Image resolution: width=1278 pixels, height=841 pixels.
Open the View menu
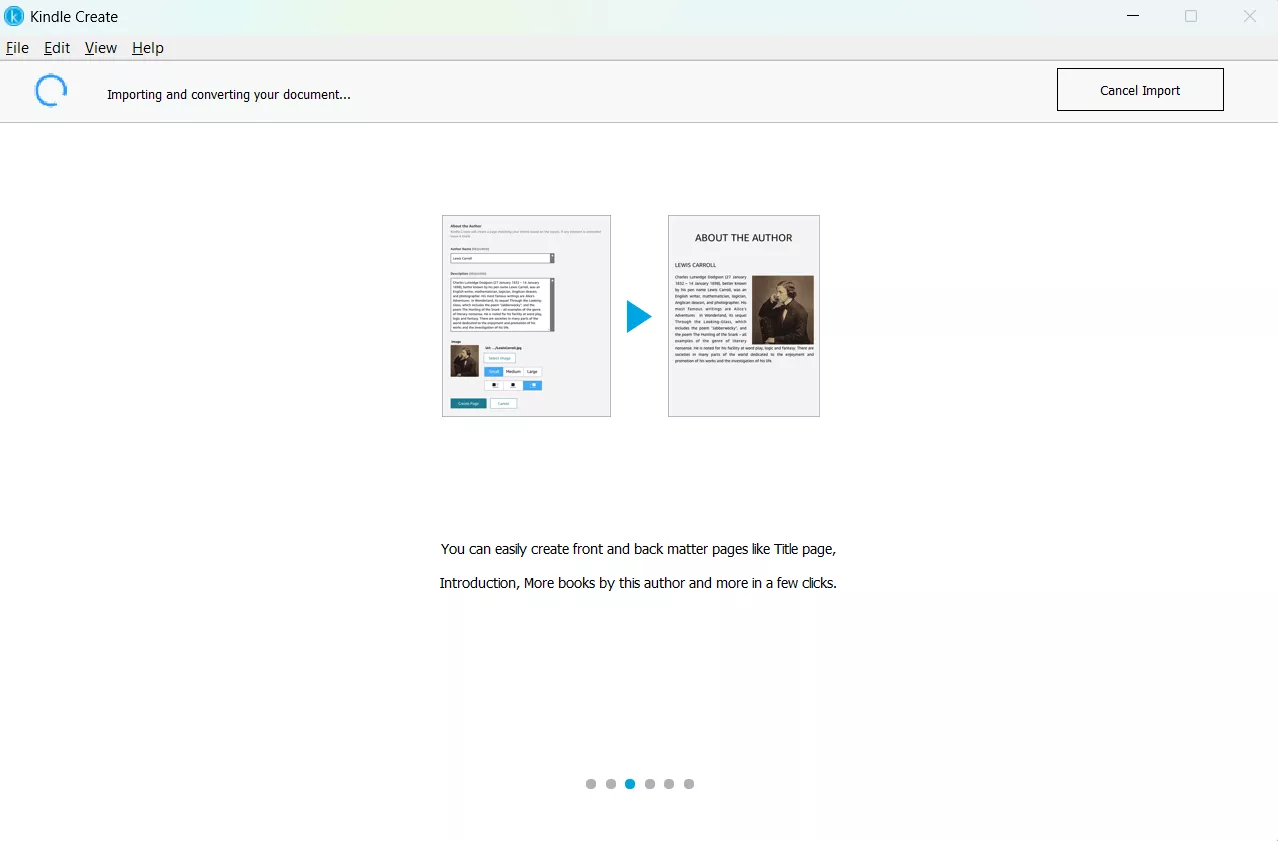click(x=100, y=47)
